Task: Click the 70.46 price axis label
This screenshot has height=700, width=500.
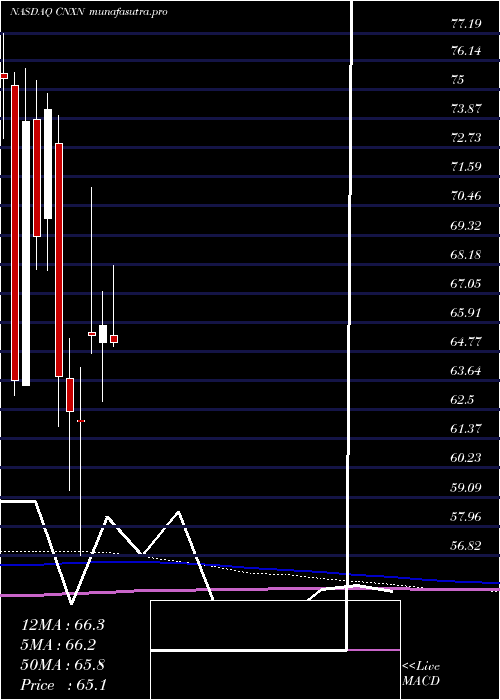Action: (x=466, y=196)
